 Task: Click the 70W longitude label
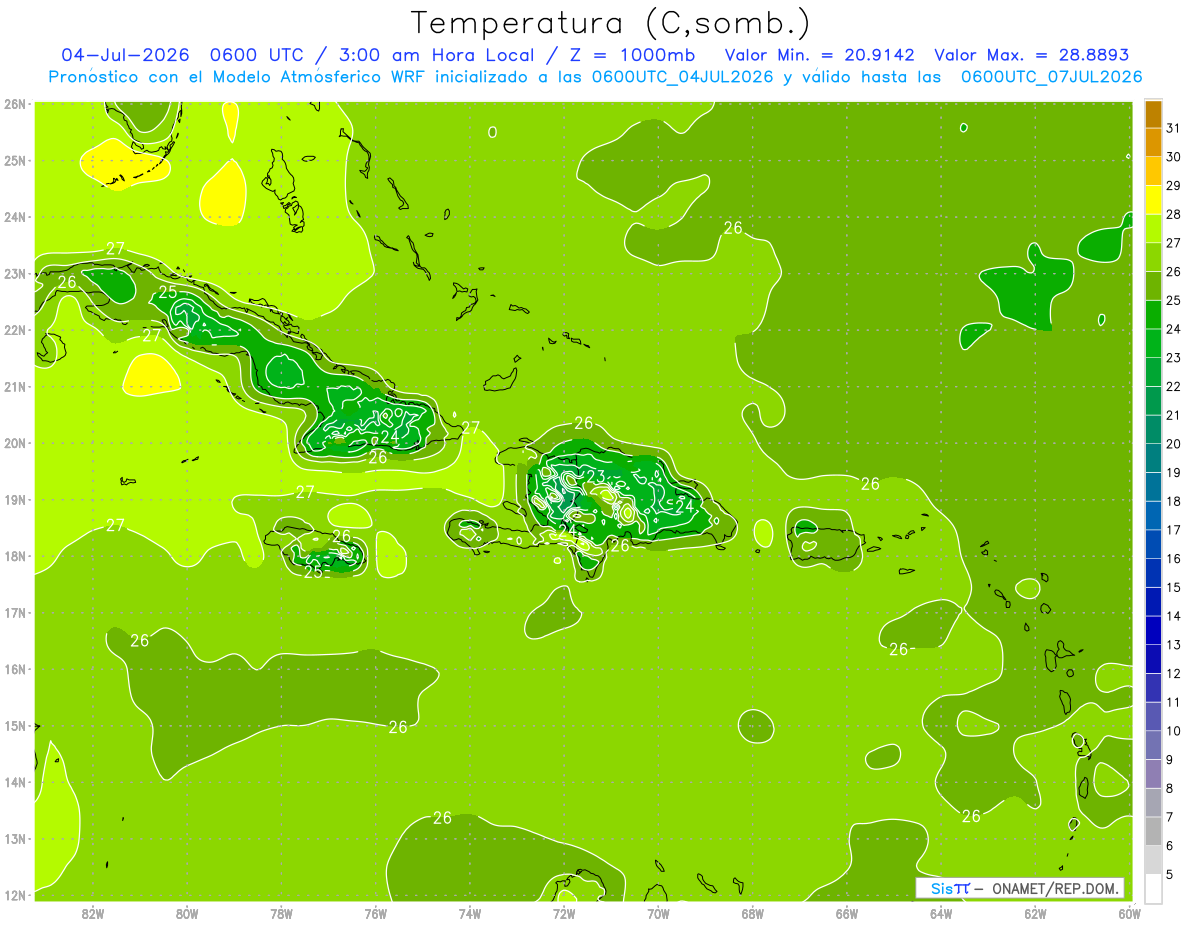[x=658, y=913]
